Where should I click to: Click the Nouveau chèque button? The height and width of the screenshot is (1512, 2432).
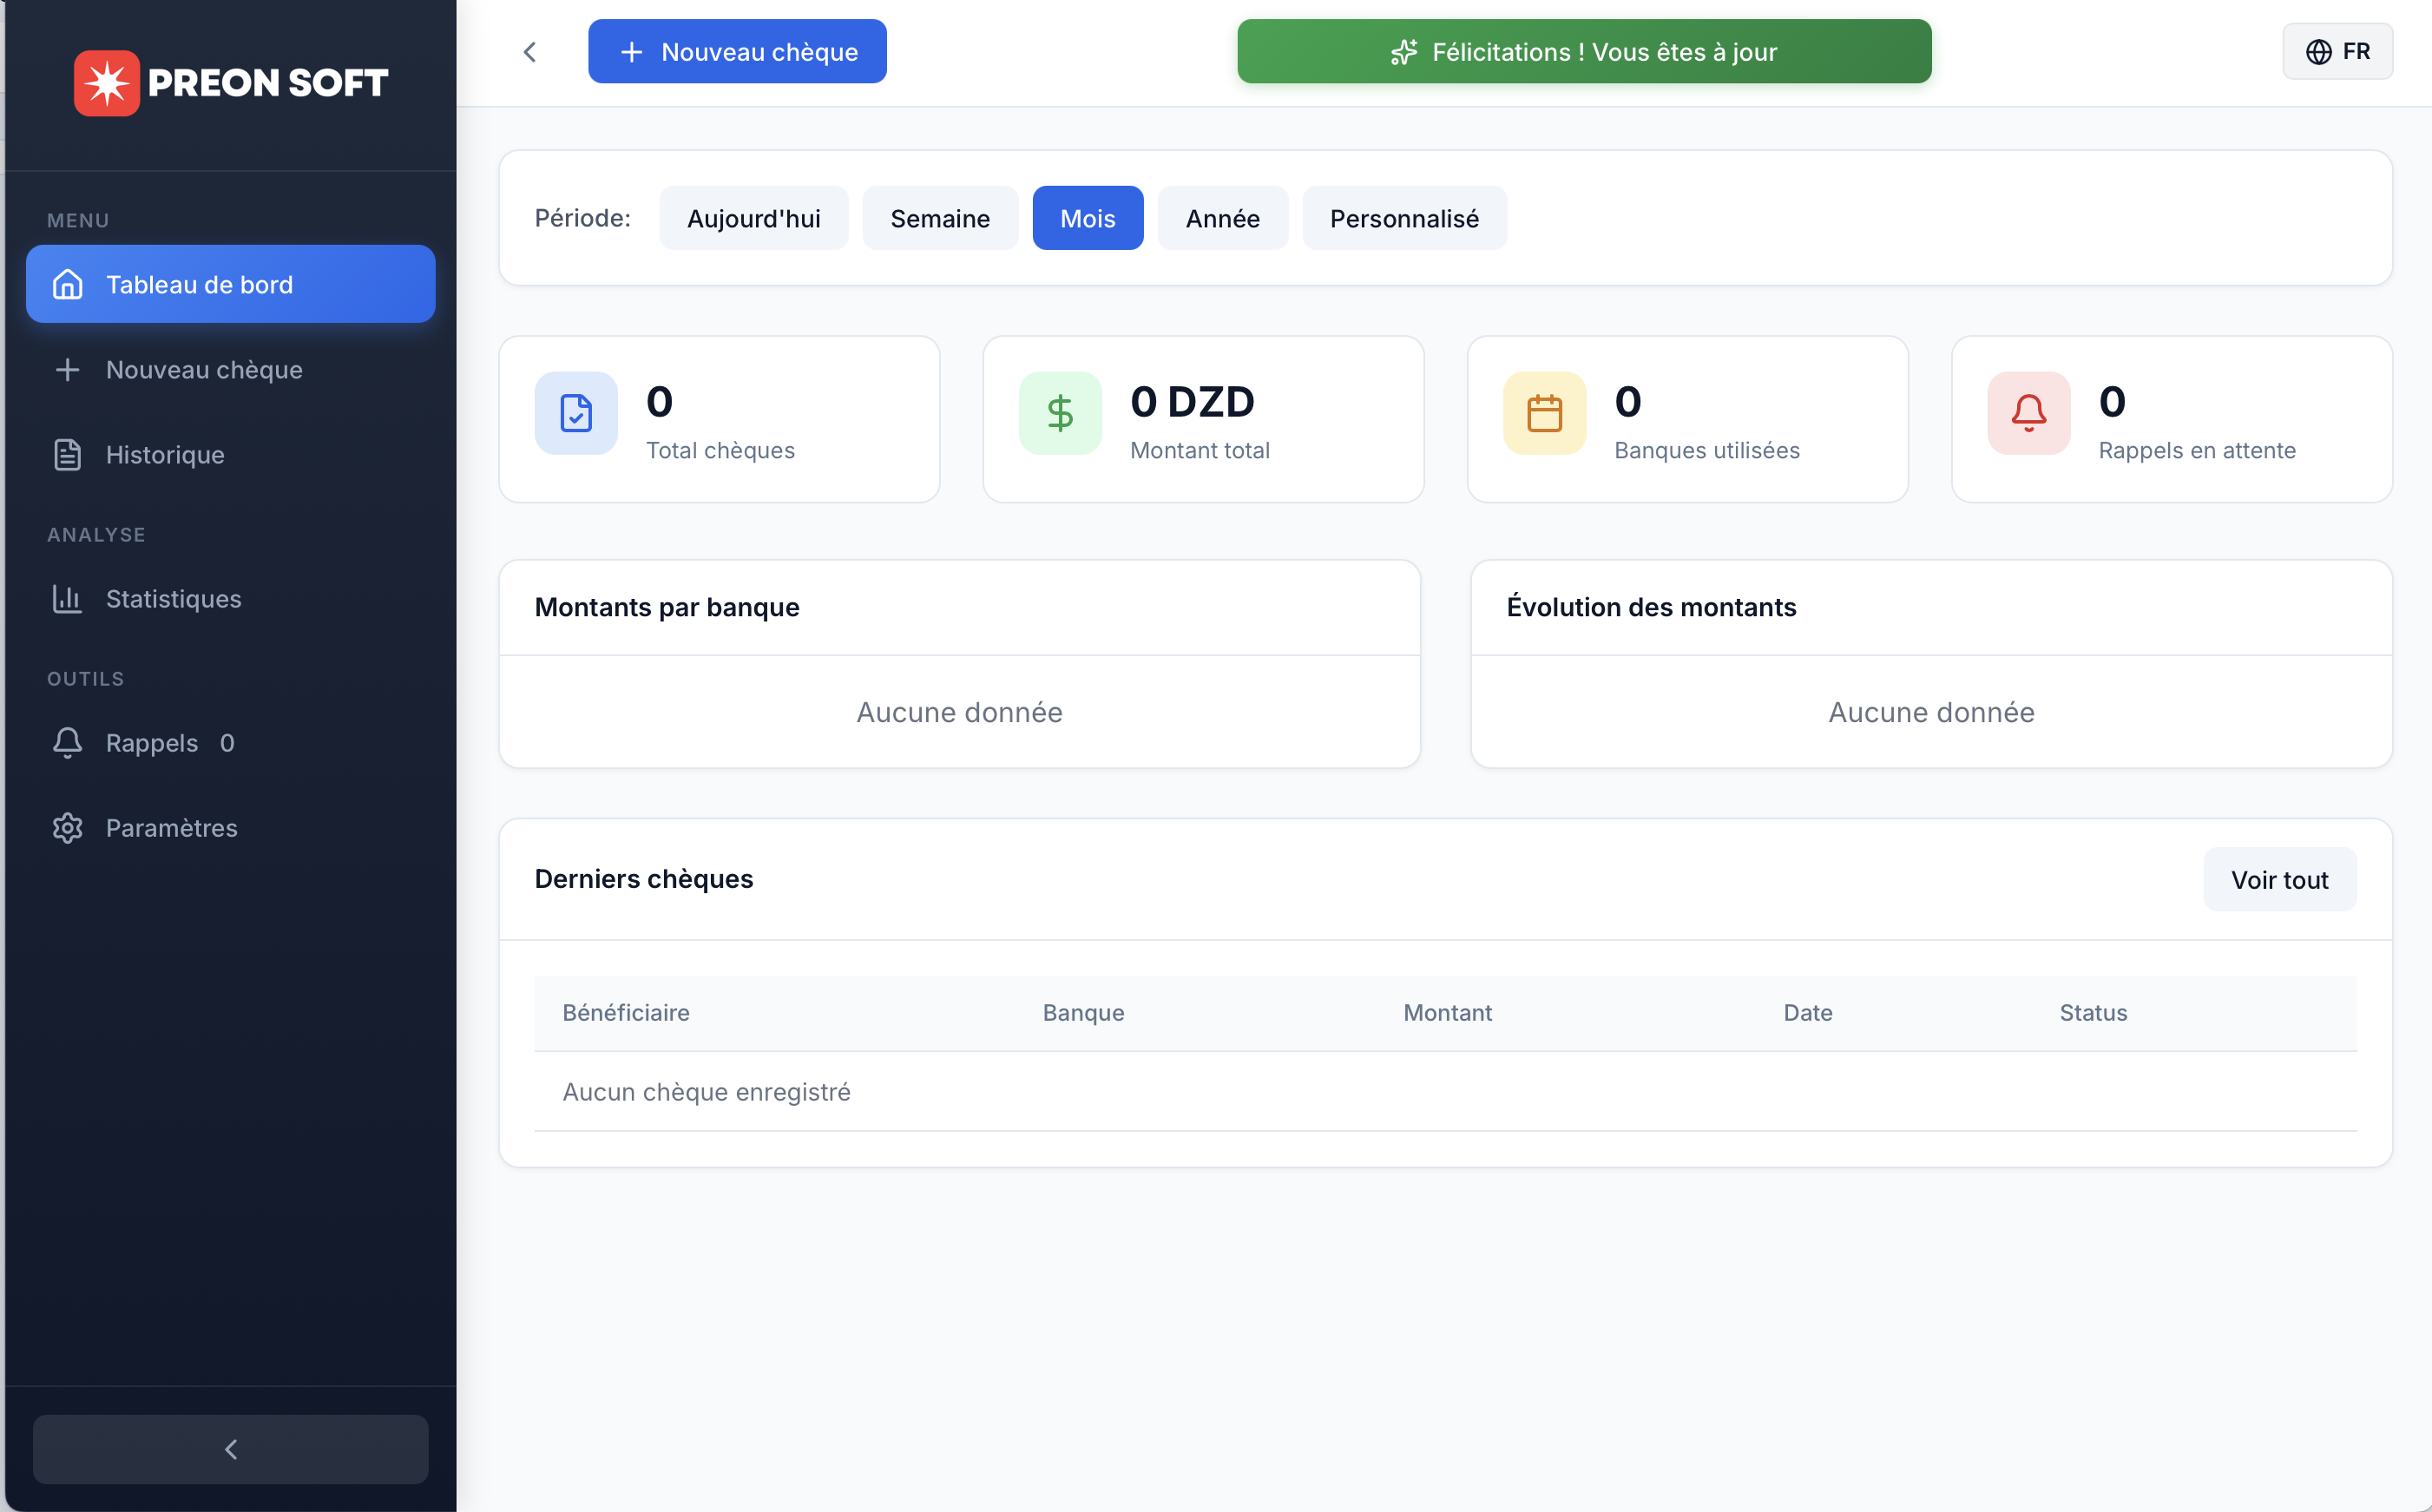tap(737, 51)
